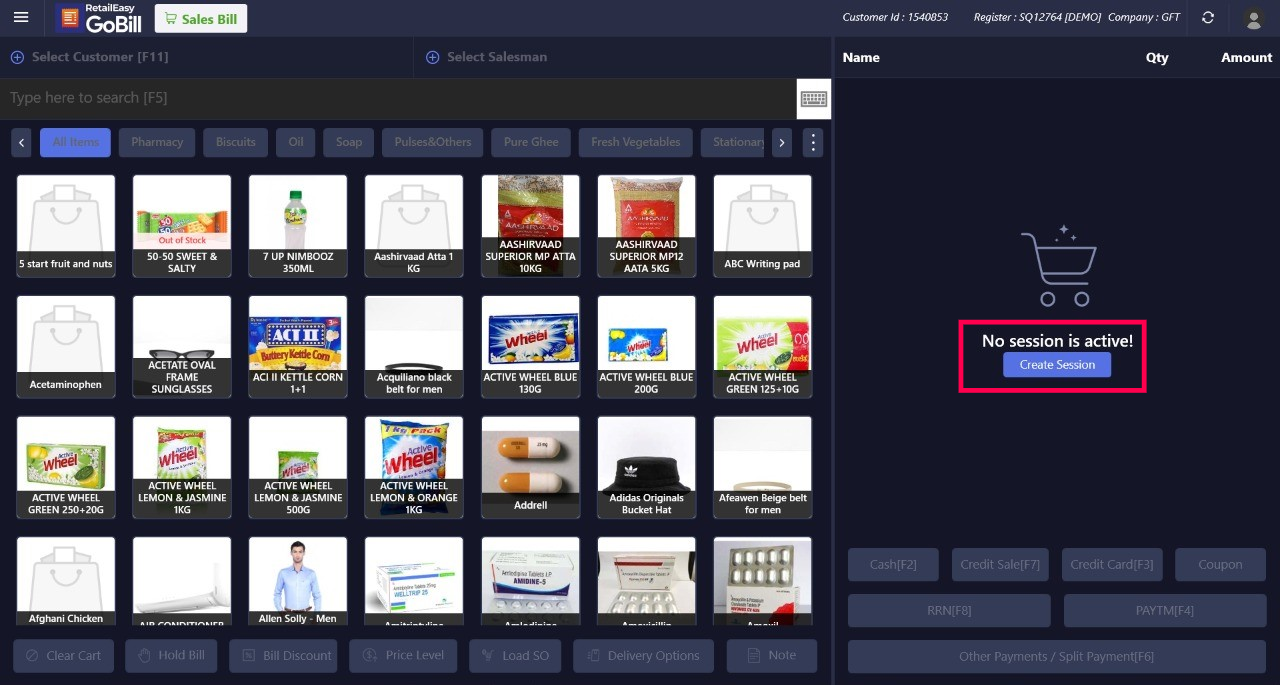Click Load SO button
The width and height of the screenshot is (1280, 685).
point(515,656)
